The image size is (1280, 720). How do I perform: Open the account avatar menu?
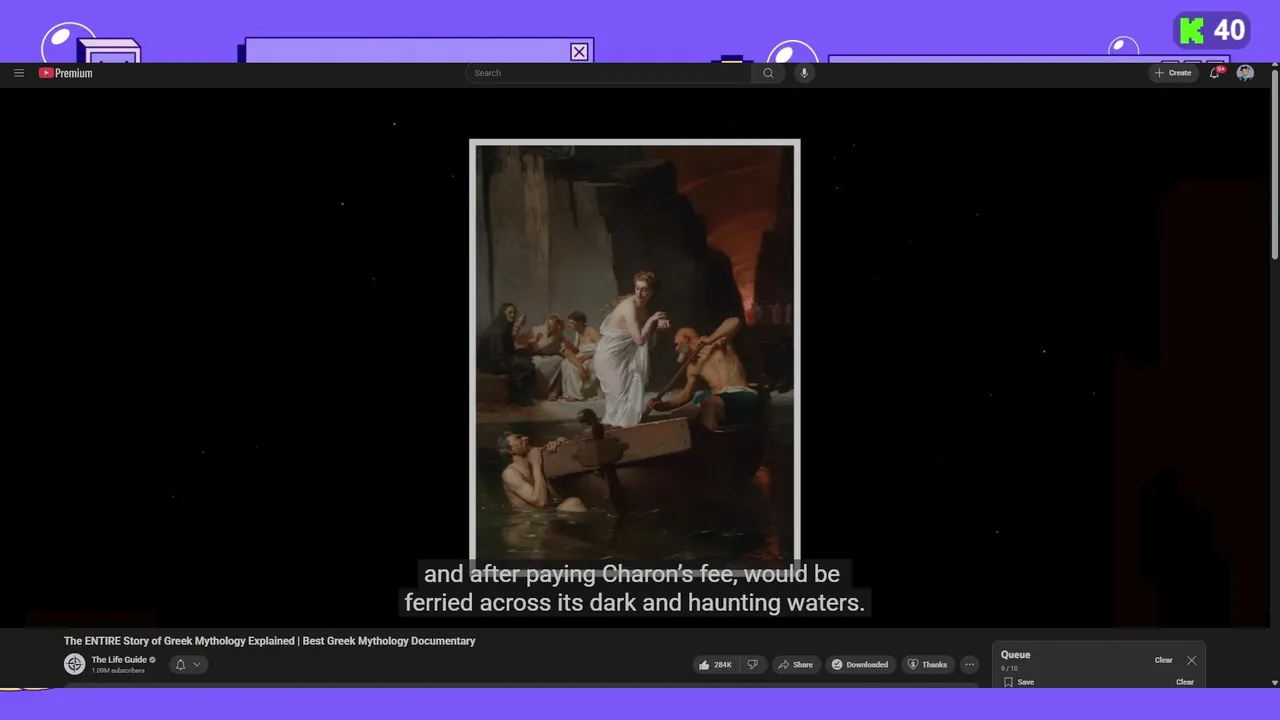click(x=1245, y=73)
